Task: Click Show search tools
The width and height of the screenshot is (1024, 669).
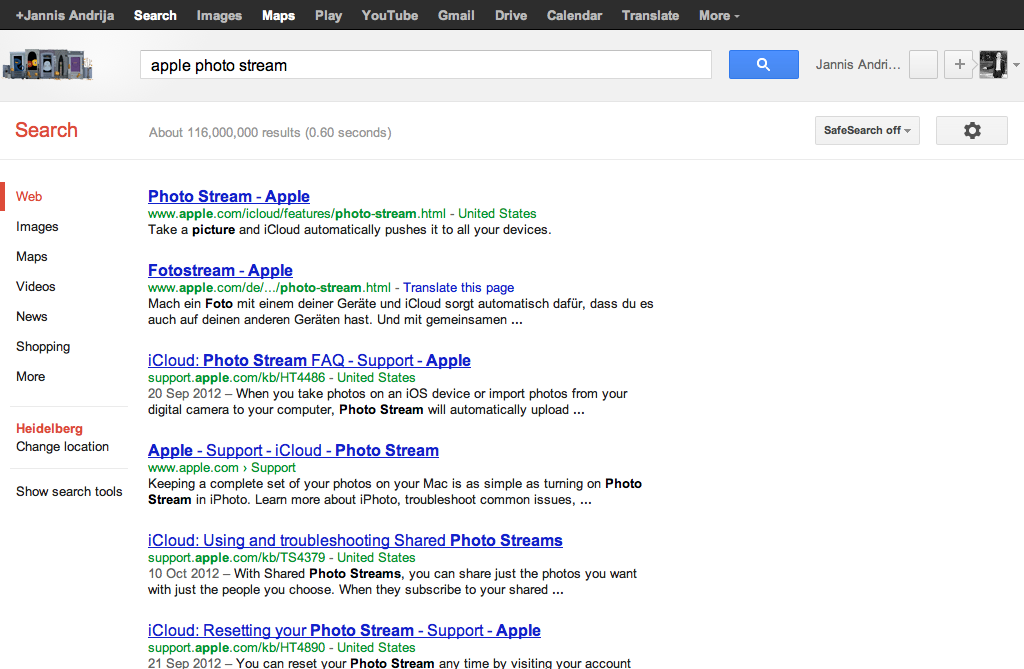Action: 69,491
